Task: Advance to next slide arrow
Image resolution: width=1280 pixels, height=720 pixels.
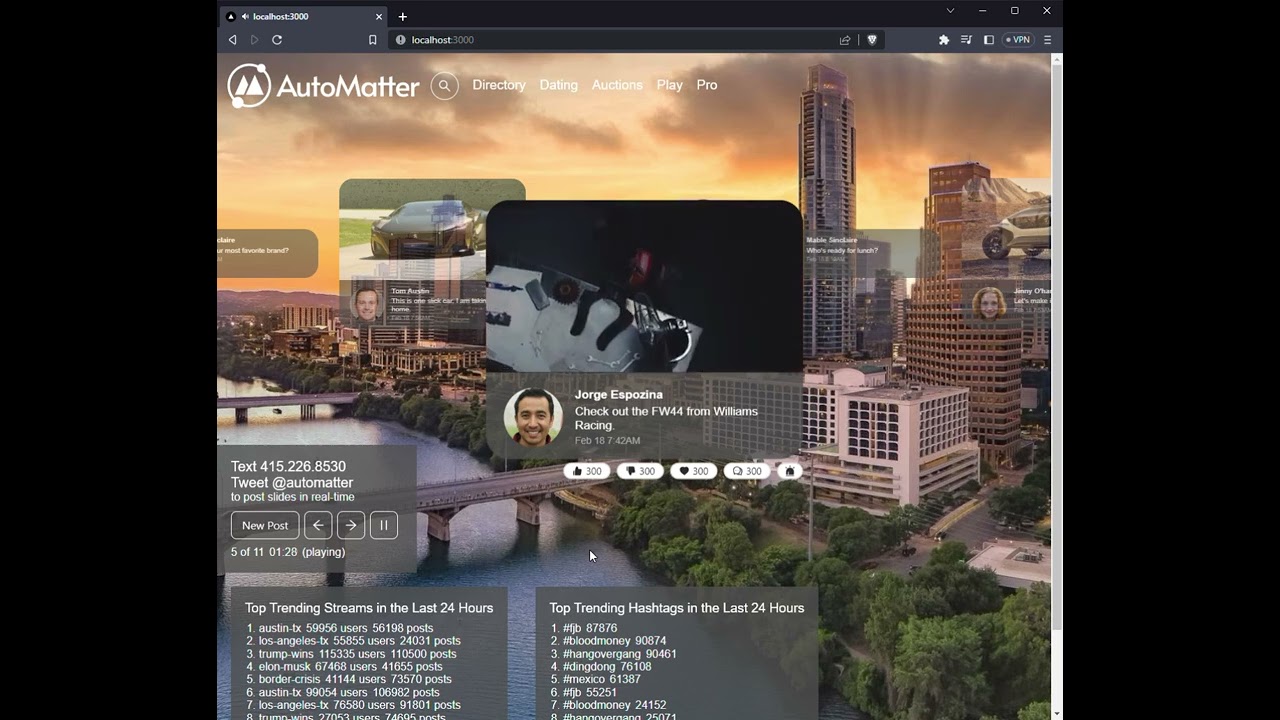Action: pos(351,525)
